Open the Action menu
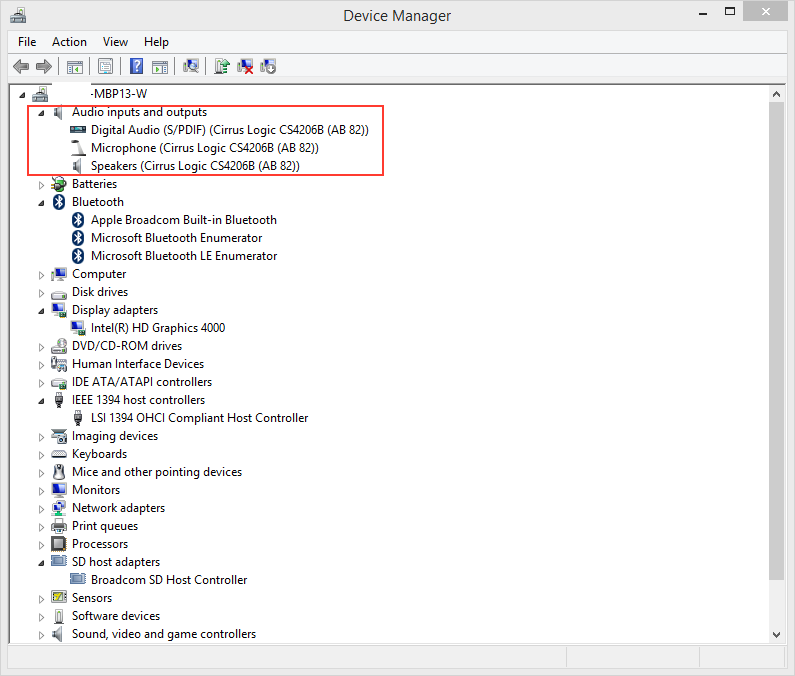 [x=69, y=42]
